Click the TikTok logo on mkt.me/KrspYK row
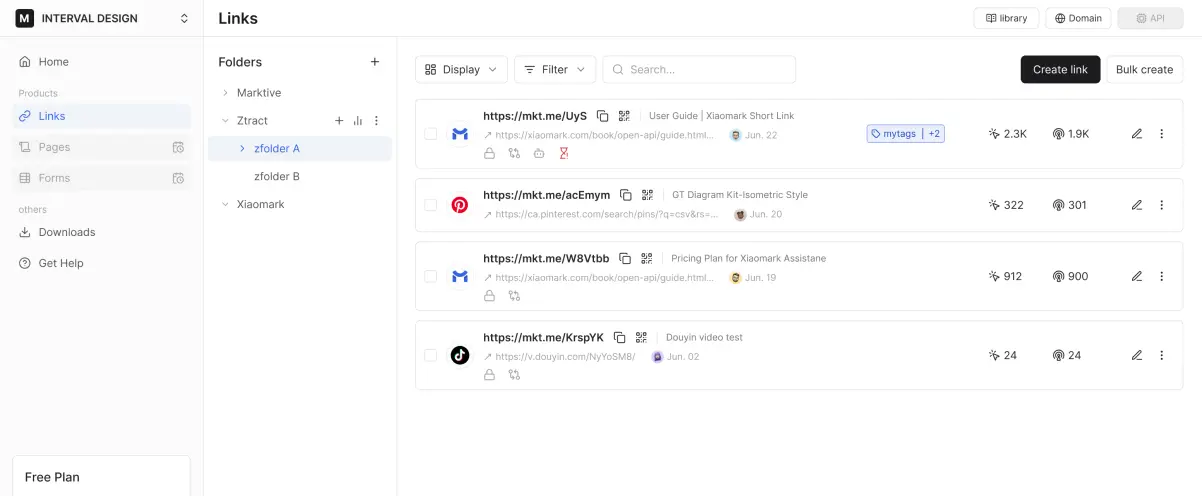The image size is (1202, 496). (459, 355)
